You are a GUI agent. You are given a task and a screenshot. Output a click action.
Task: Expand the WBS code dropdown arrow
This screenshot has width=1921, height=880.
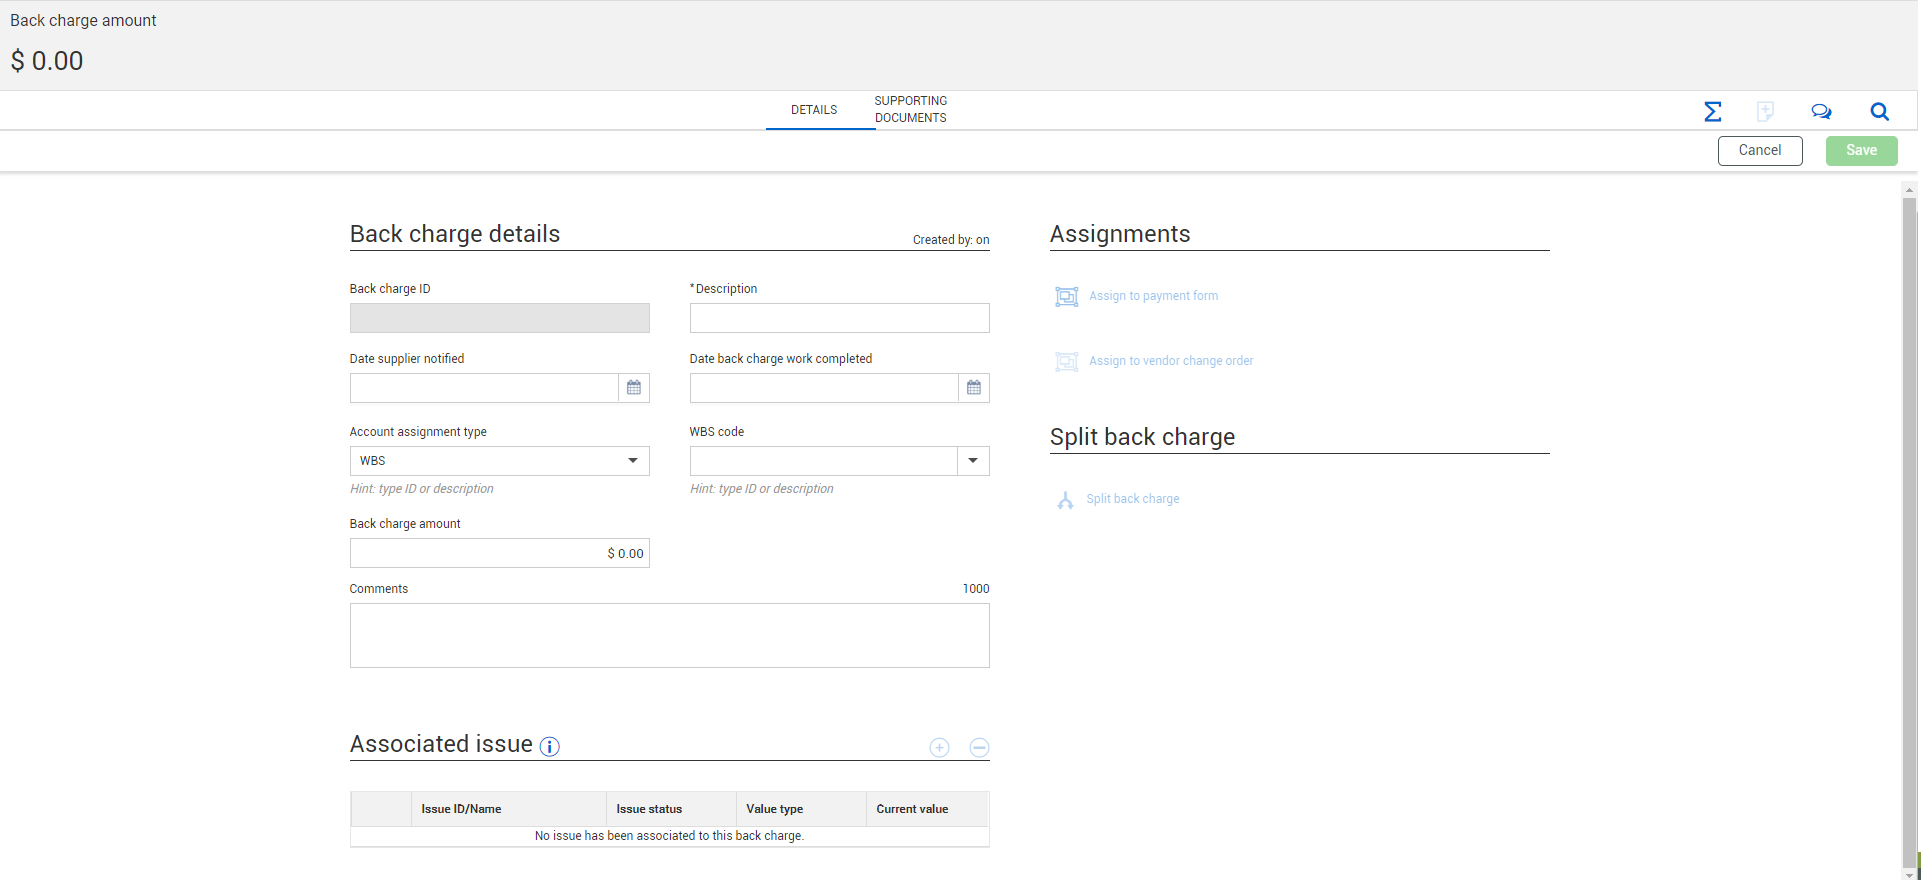tap(973, 461)
